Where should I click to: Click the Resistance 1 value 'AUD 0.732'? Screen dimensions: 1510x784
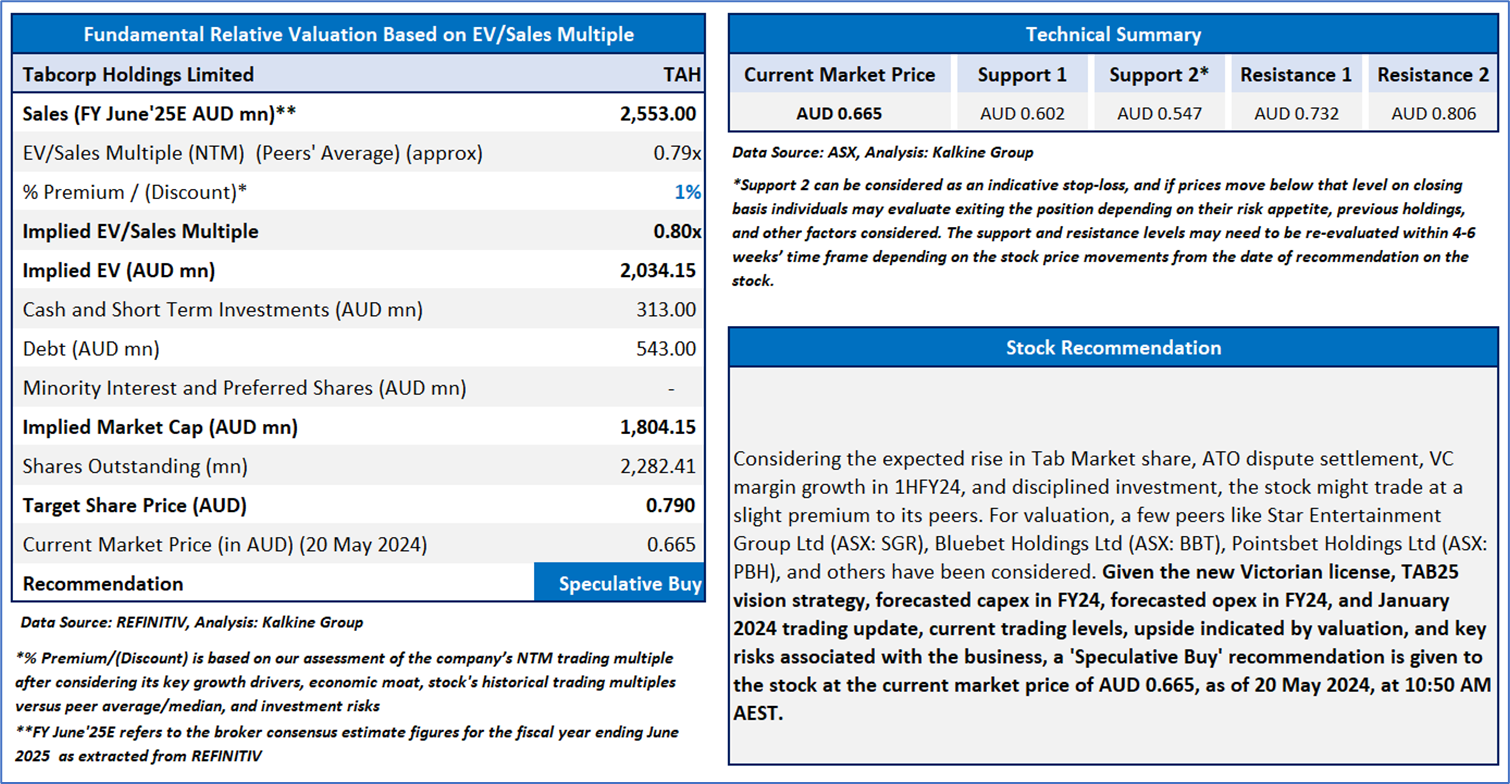(1297, 113)
